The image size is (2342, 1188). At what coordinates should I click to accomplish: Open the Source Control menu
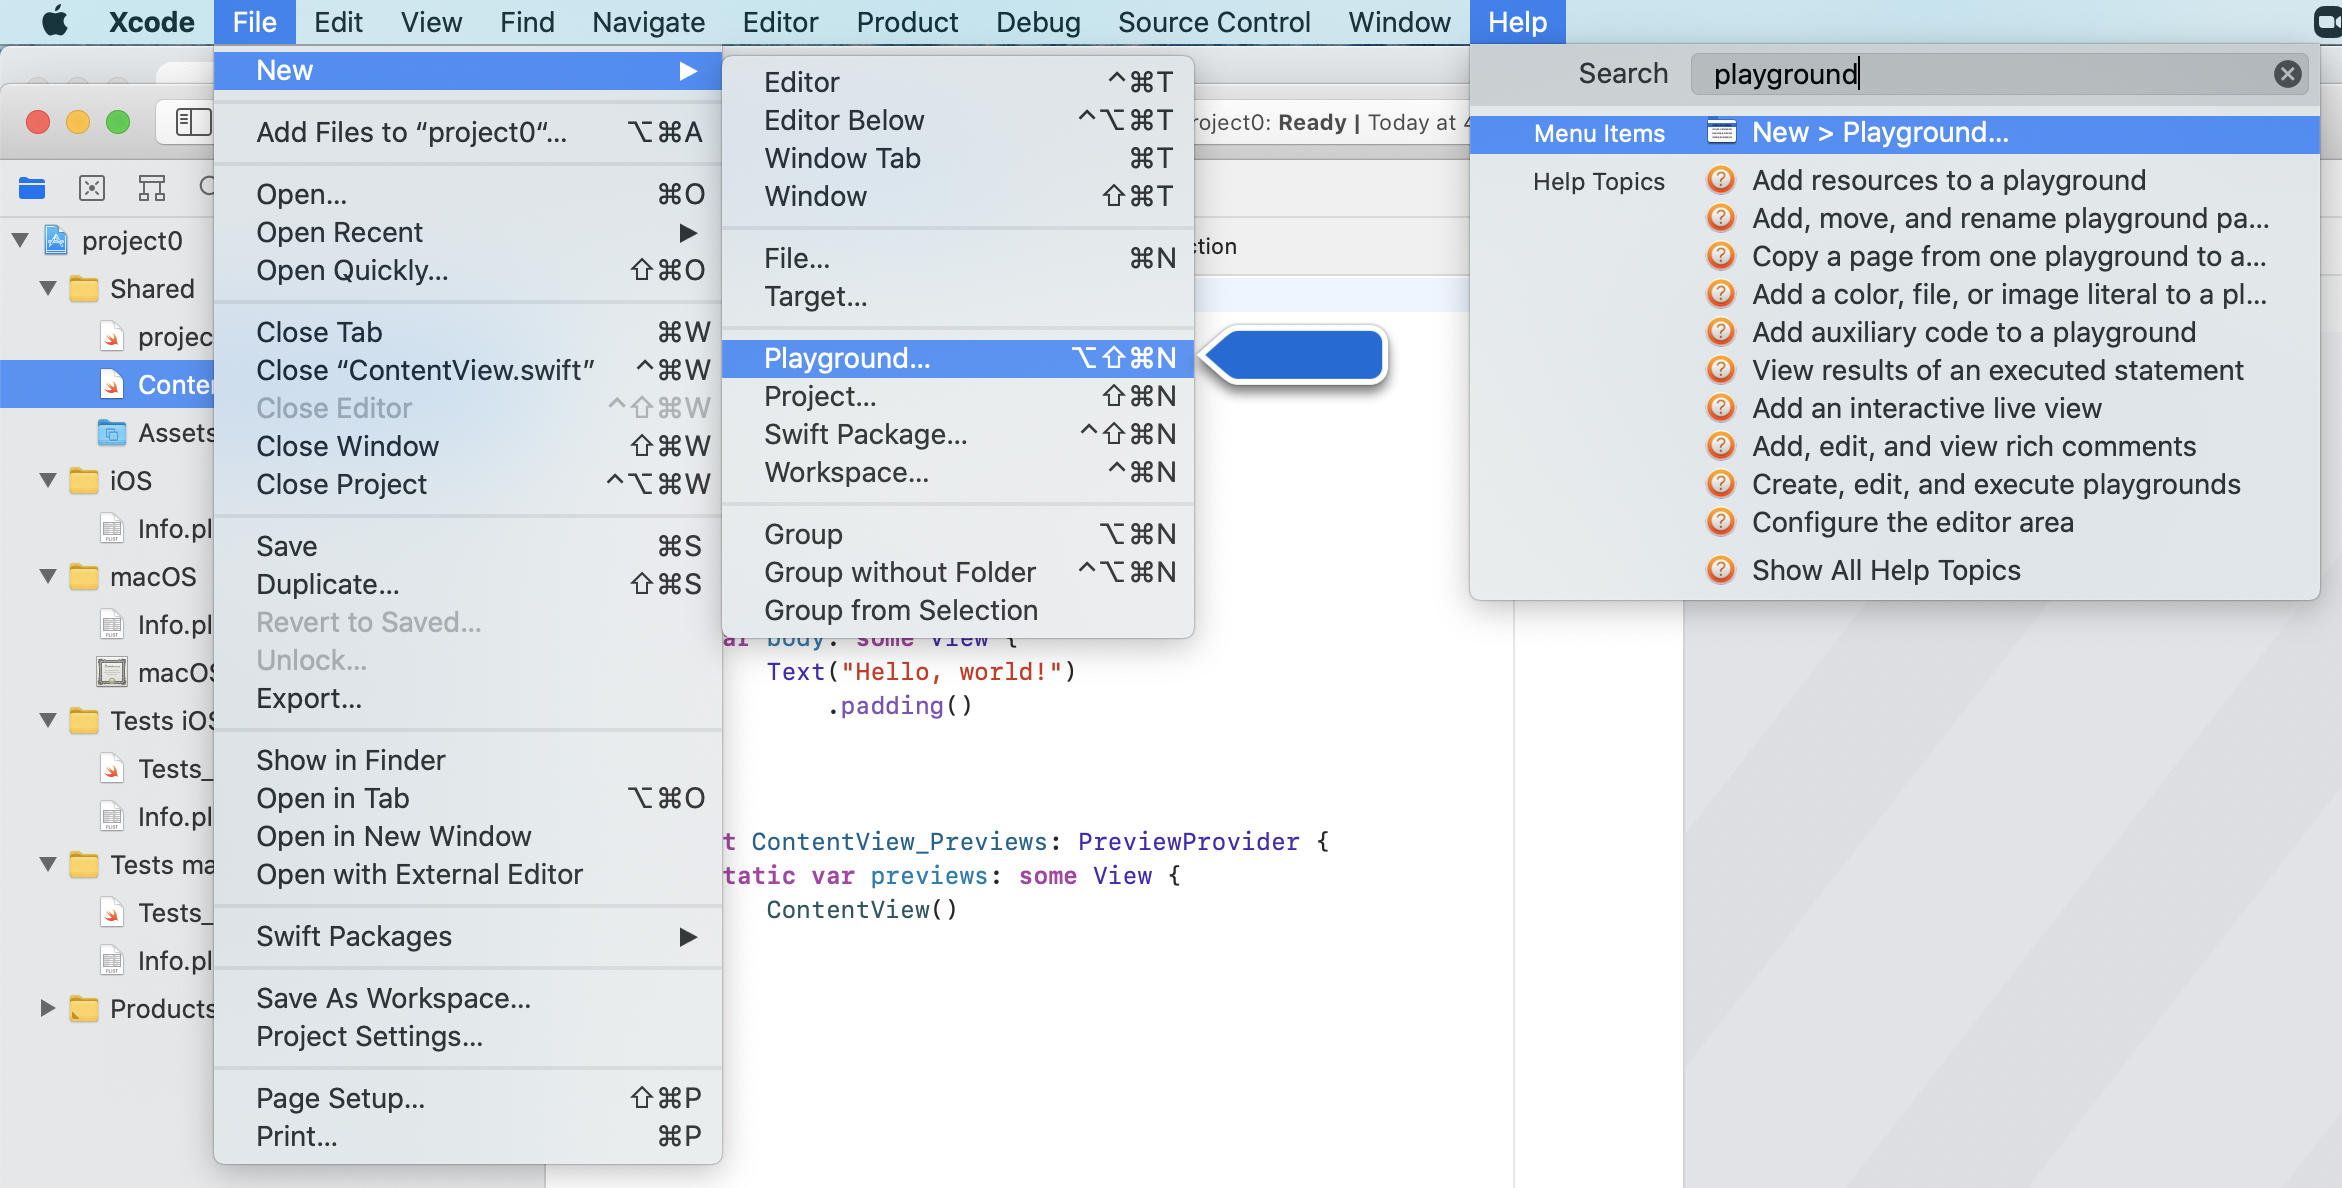tap(1213, 22)
